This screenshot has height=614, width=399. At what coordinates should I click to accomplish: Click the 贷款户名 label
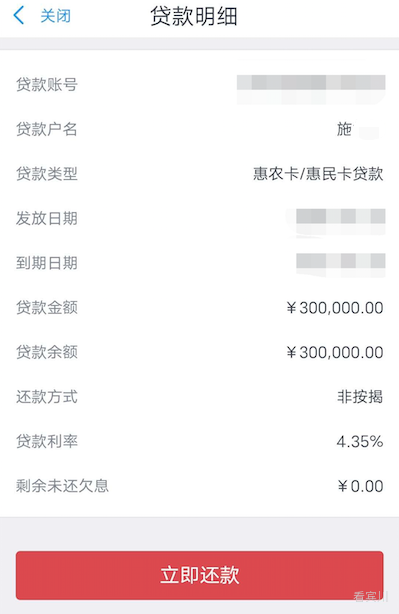point(47,129)
